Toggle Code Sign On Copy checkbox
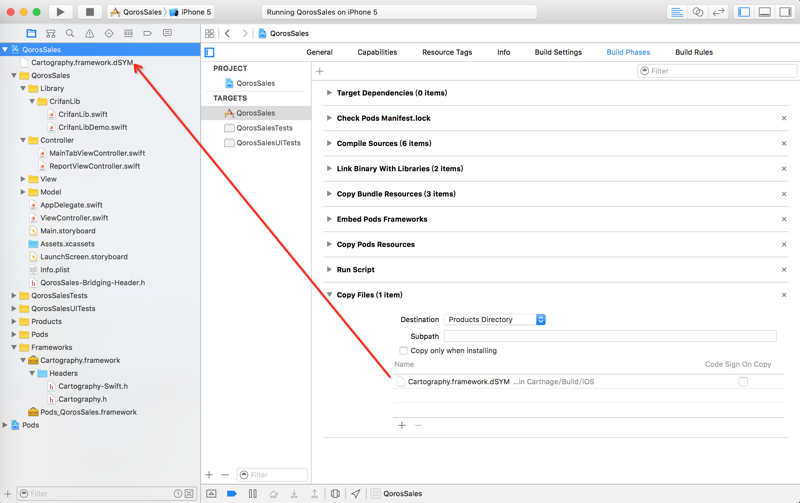 [743, 382]
